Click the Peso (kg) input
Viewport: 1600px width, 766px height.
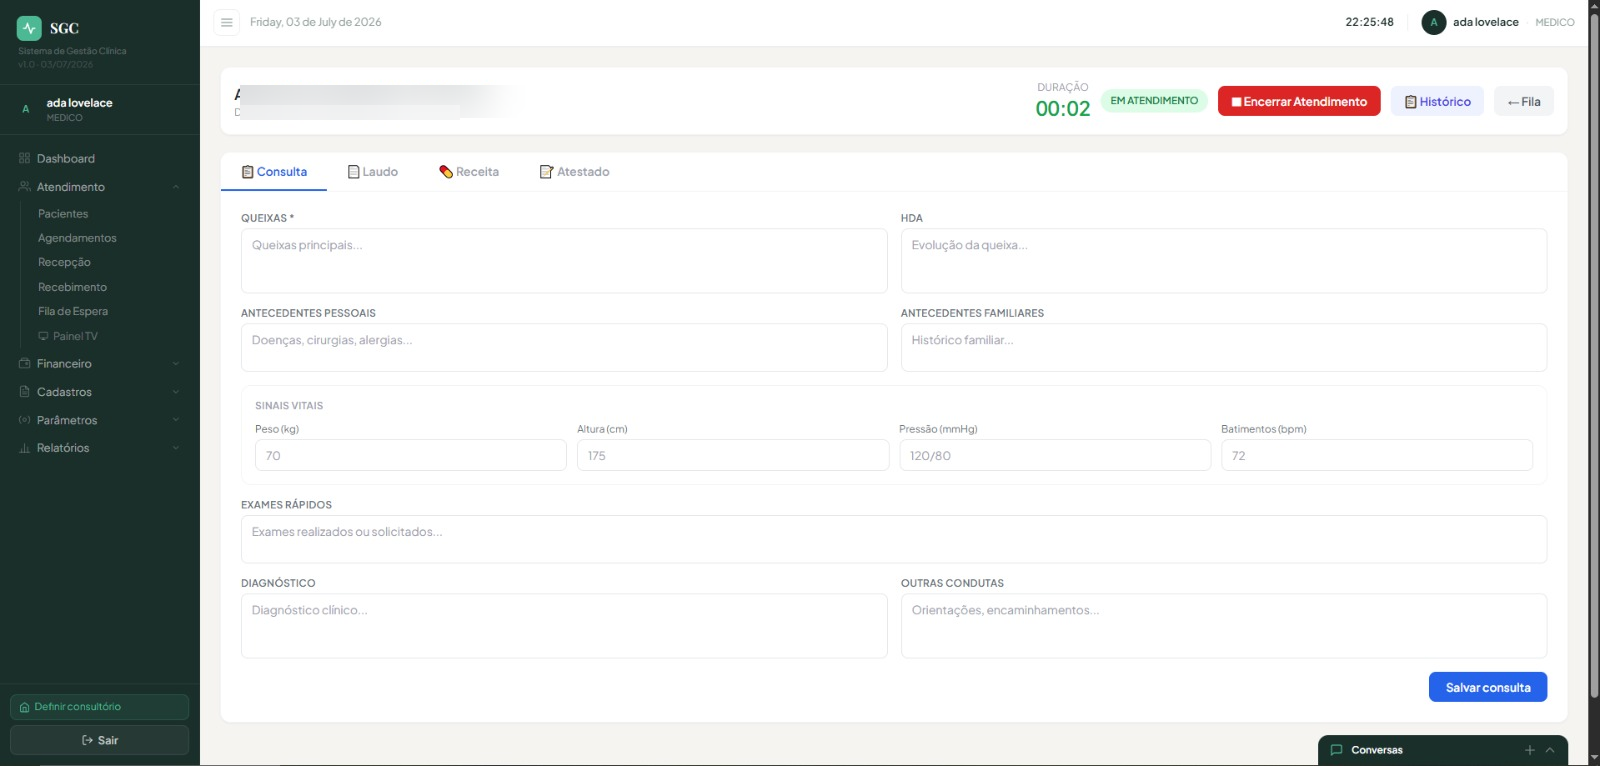coord(411,455)
